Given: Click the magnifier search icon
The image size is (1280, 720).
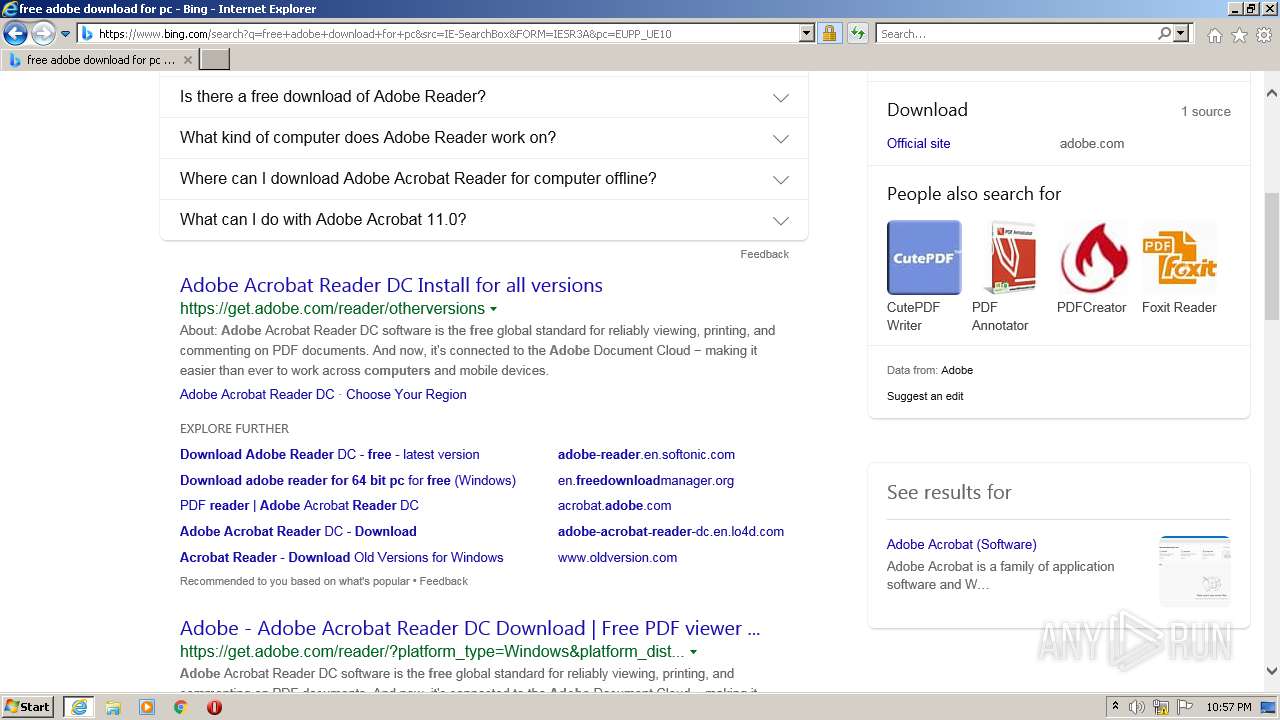Looking at the screenshot, I should pyautogui.click(x=1164, y=34).
